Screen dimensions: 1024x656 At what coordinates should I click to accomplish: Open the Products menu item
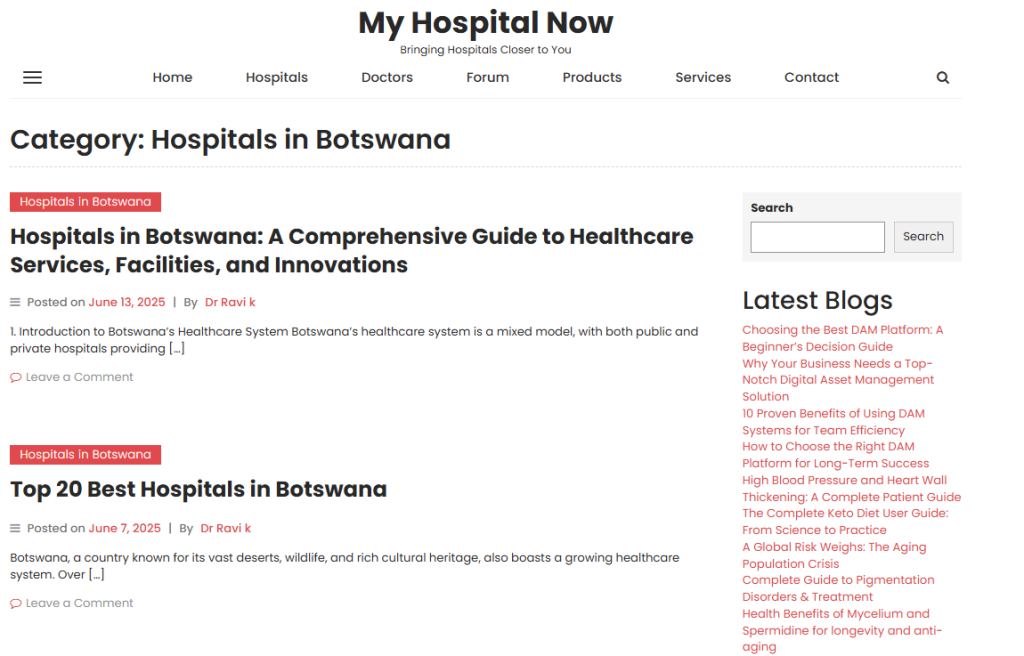pos(592,78)
